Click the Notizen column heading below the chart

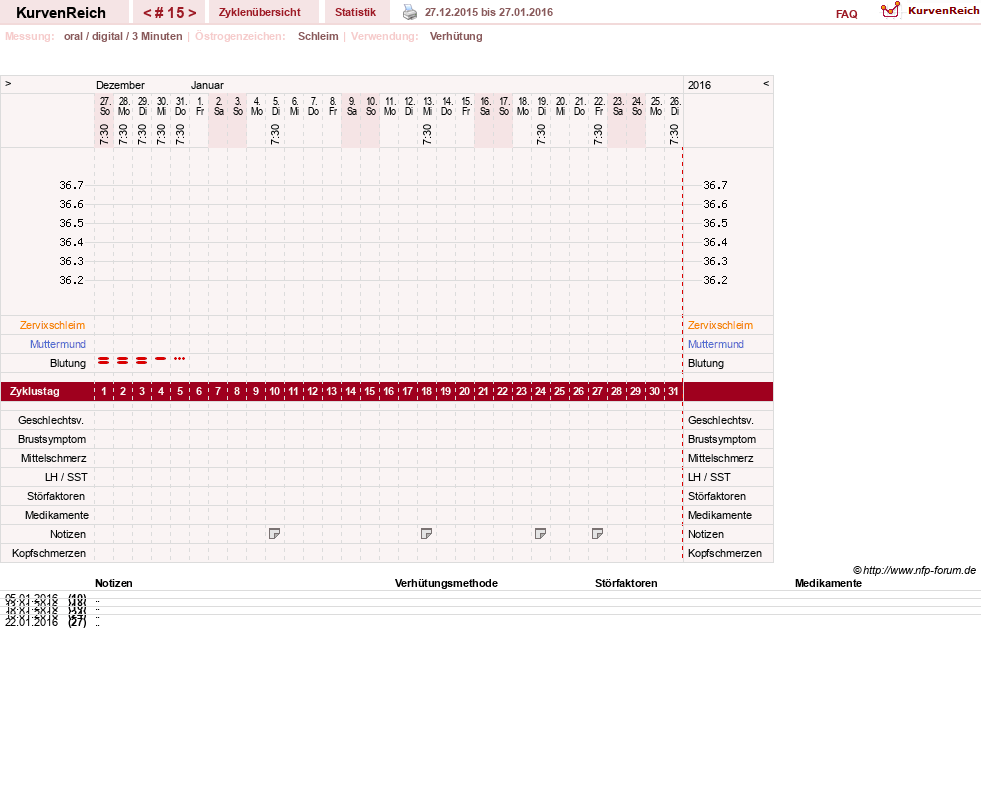[114, 583]
